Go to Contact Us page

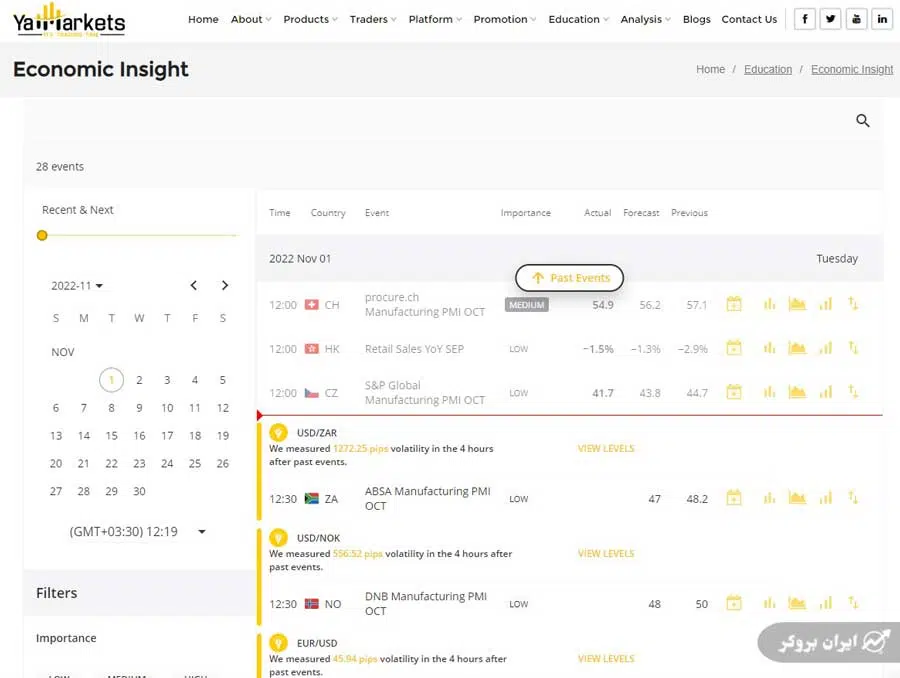(749, 19)
